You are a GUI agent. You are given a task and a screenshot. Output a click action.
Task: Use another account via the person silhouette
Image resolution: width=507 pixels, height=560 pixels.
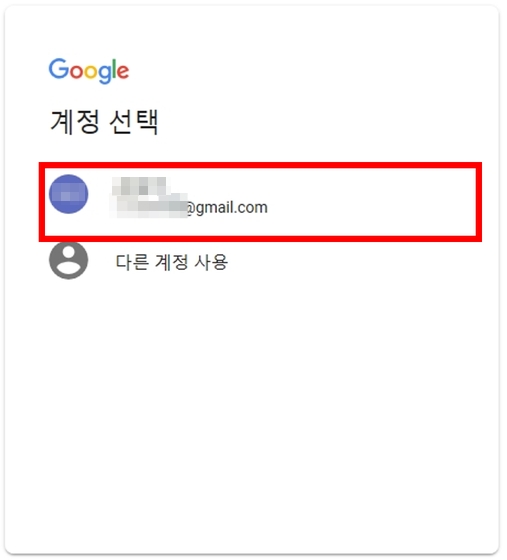pos(69,260)
